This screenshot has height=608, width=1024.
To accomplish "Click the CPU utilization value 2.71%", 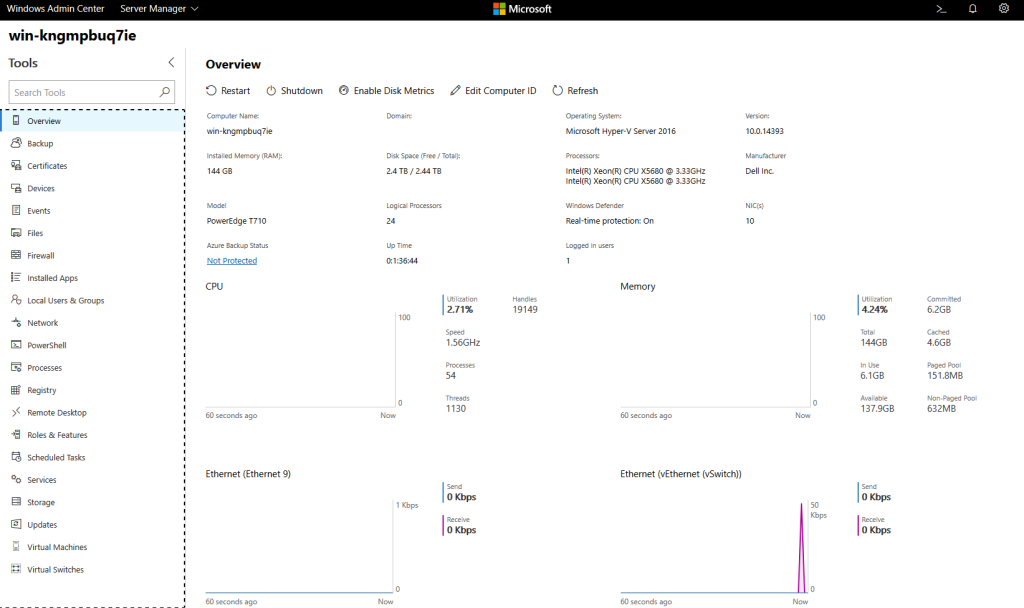I will point(460,310).
